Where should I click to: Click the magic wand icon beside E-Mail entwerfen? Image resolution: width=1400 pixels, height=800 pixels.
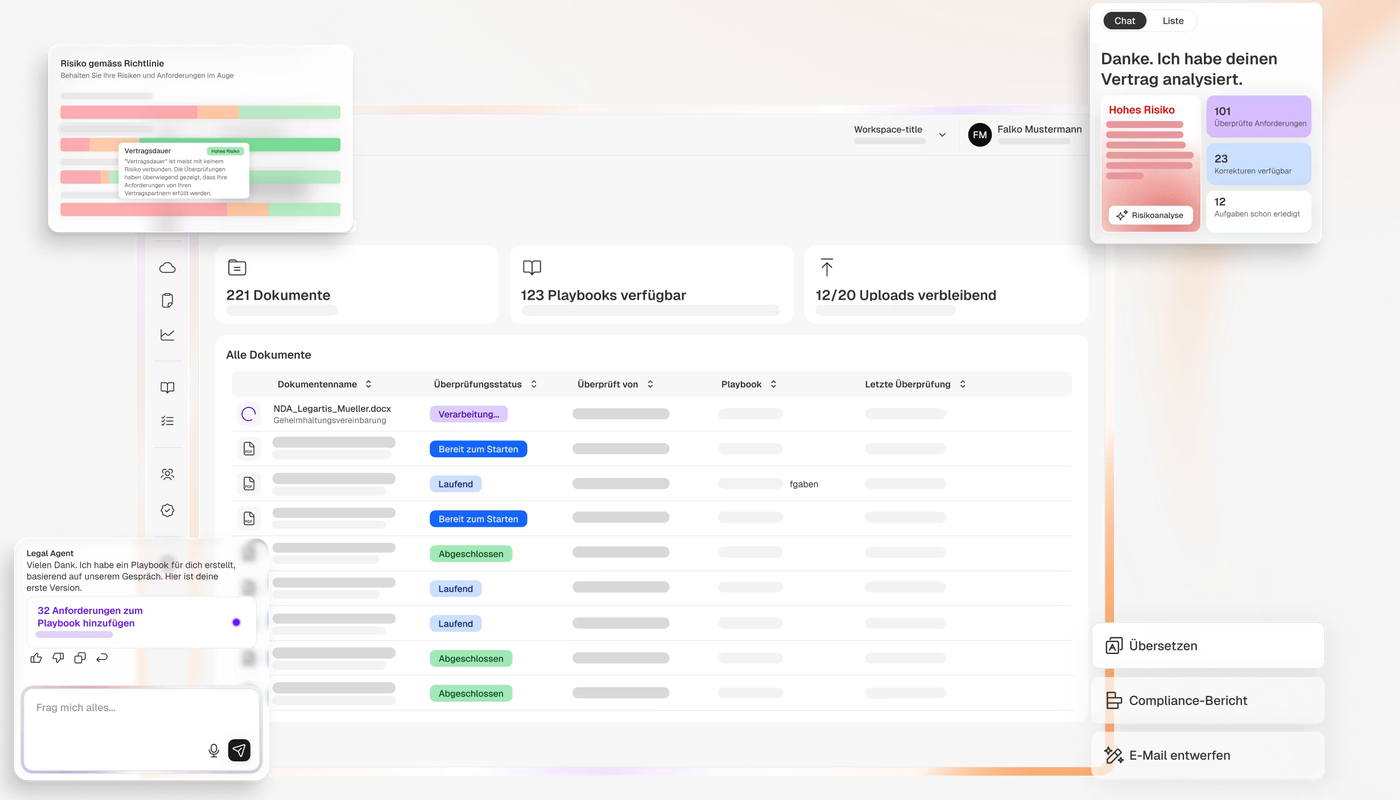(1114, 756)
